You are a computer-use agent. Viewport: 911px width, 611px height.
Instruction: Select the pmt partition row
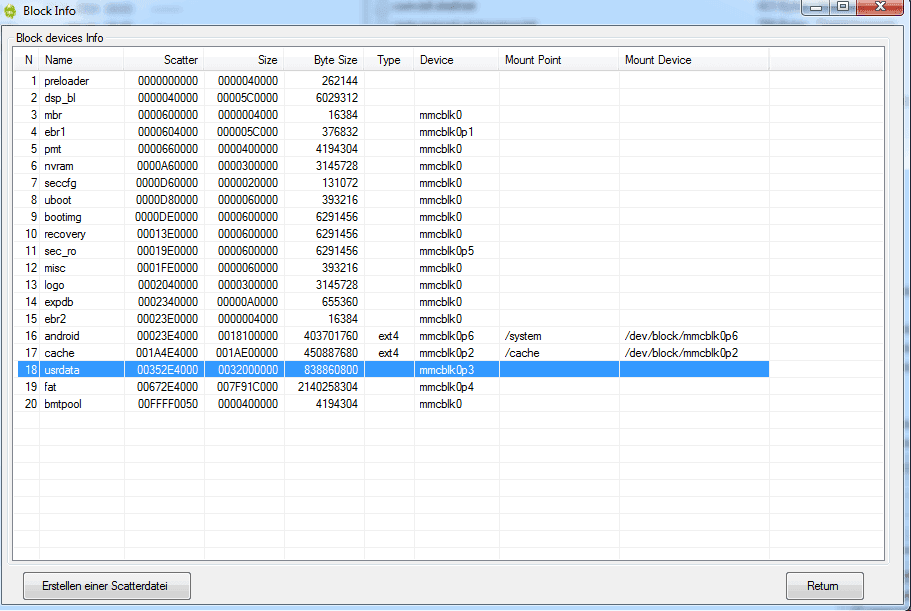393,149
